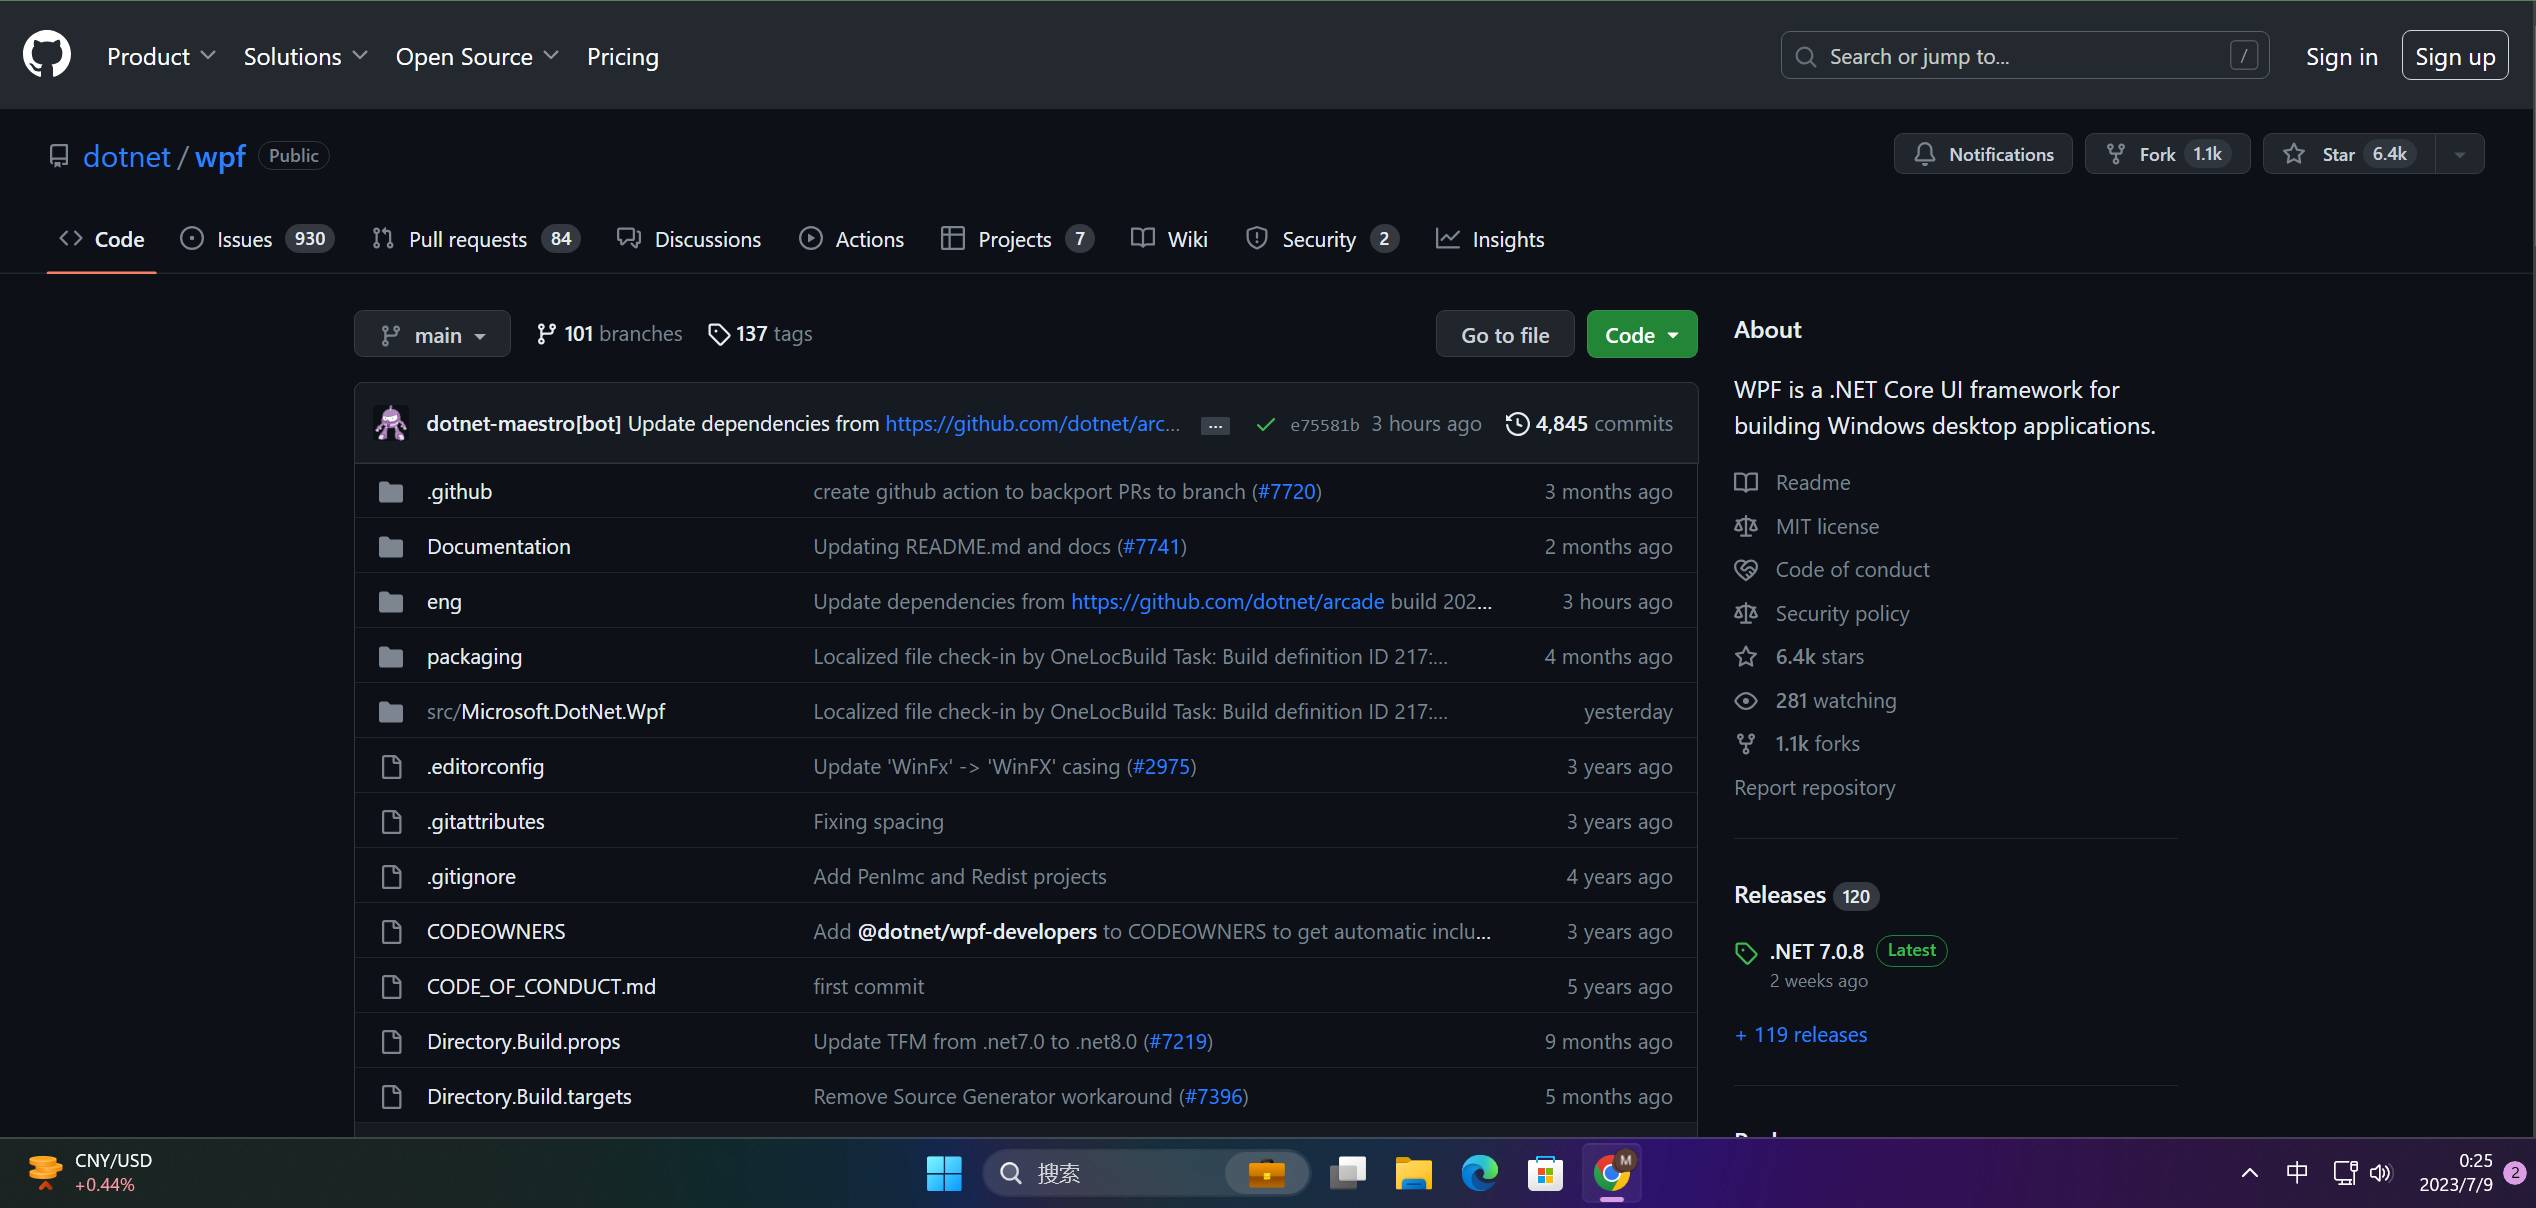Open the main branch dropdown
The width and height of the screenshot is (2536, 1208).
(432, 335)
